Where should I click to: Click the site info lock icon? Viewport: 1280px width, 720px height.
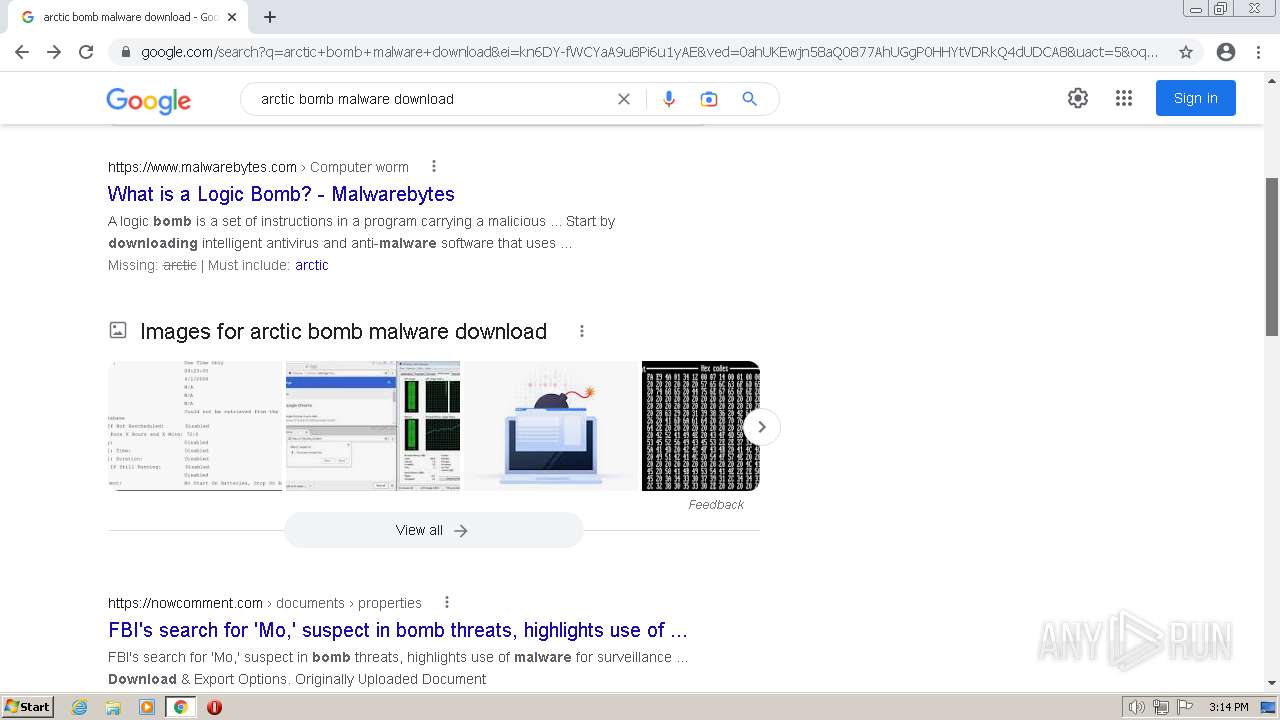coord(125,52)
